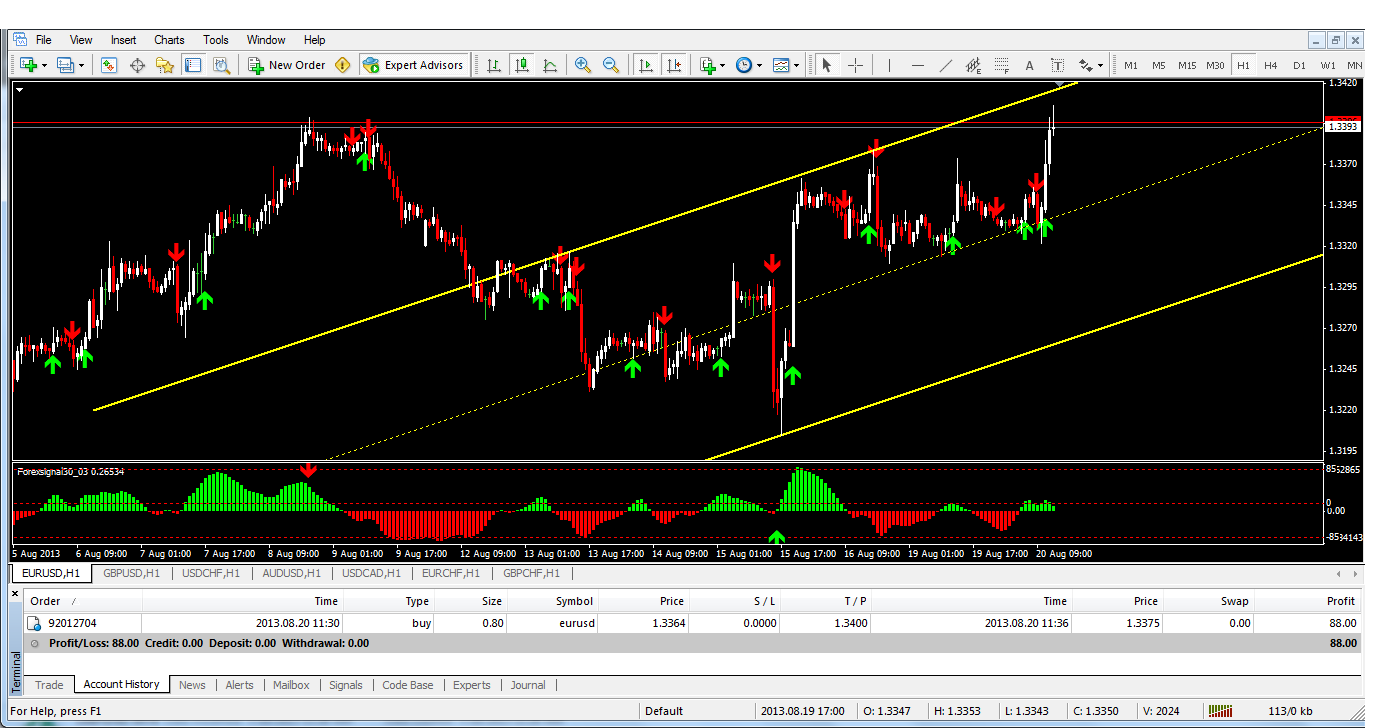Switch timeframe to M5
The width and height of the screenshot is (1373, 728).
point(1158,65)
